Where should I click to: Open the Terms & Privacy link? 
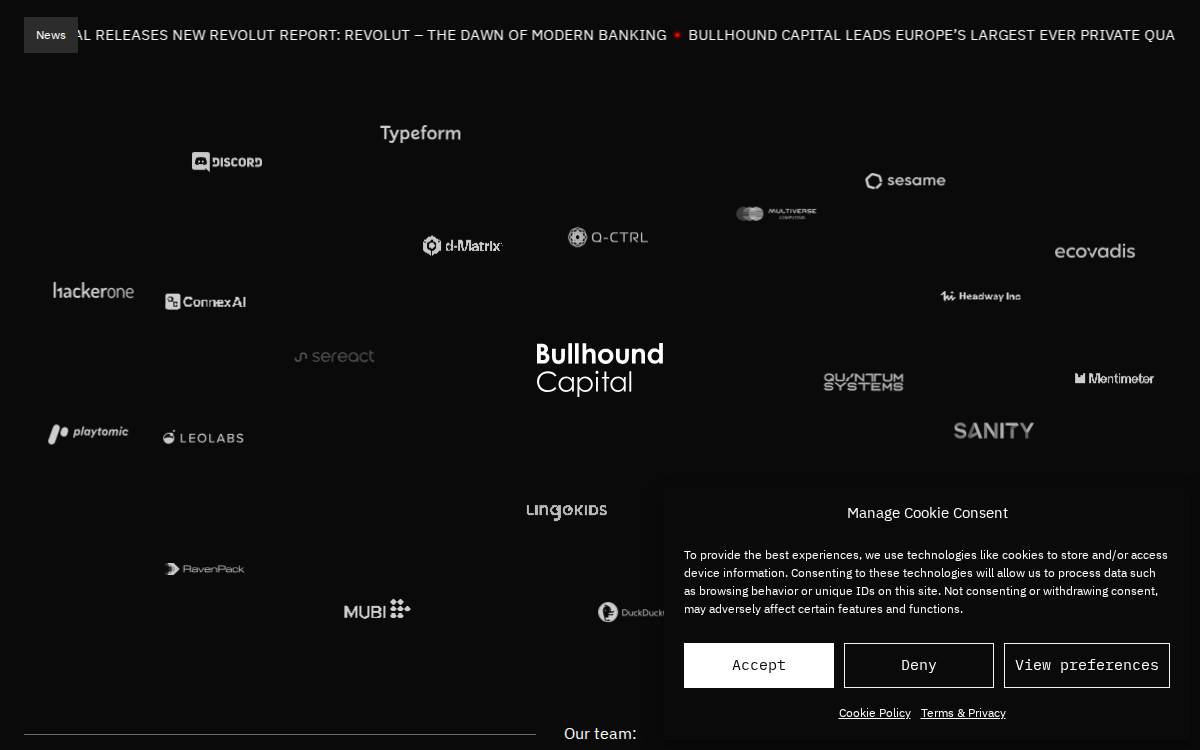[x=963, y=713]
